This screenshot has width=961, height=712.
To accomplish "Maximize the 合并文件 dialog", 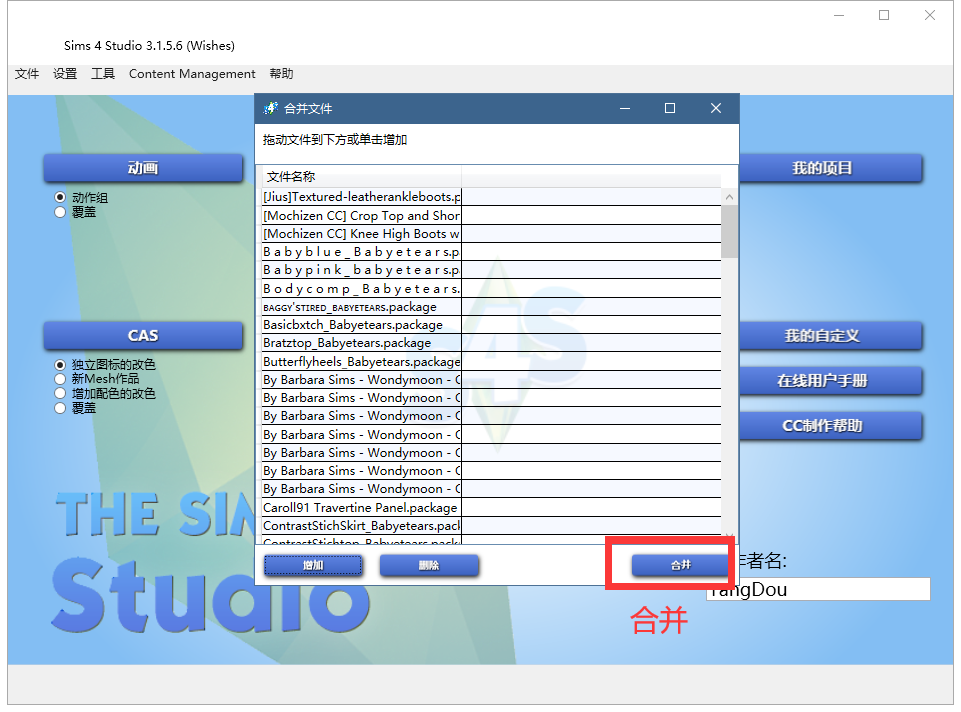I will tap(670, 108).
